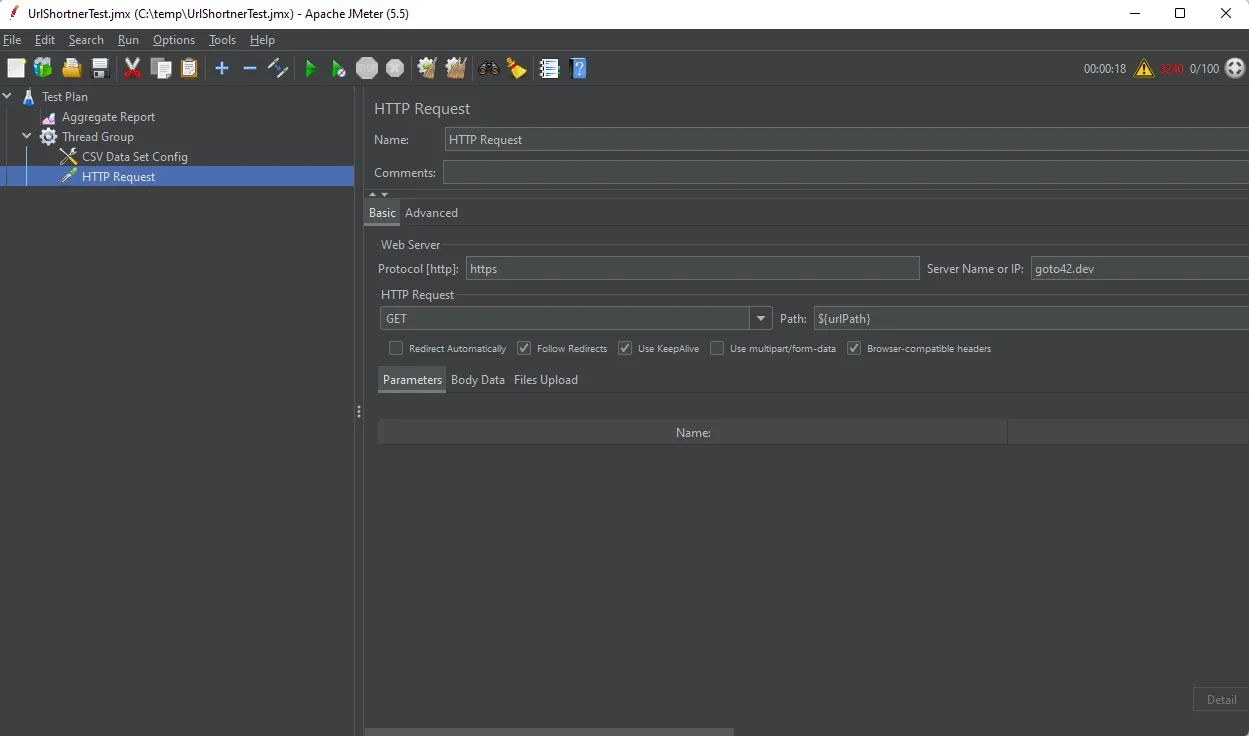Click the red 3240 error count

[x=1171, y=69]
